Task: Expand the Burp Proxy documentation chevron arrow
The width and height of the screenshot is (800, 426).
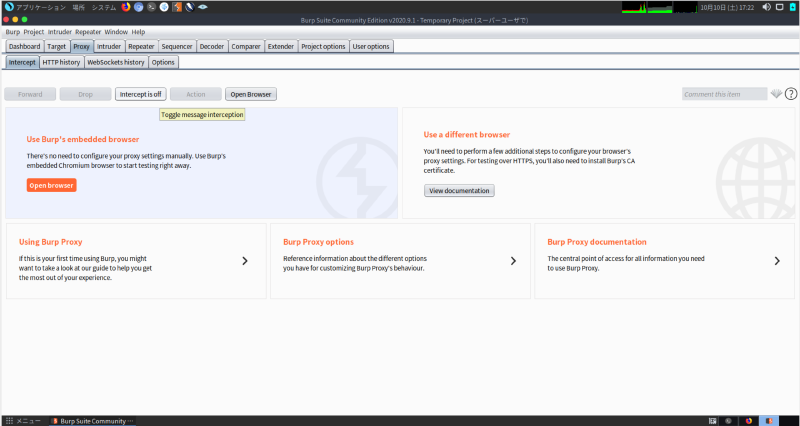Action: (x=777, y=261)
